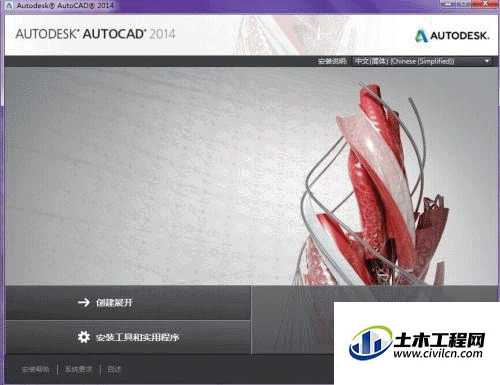Open the 安装帮助 link

[x=35, y=369]
